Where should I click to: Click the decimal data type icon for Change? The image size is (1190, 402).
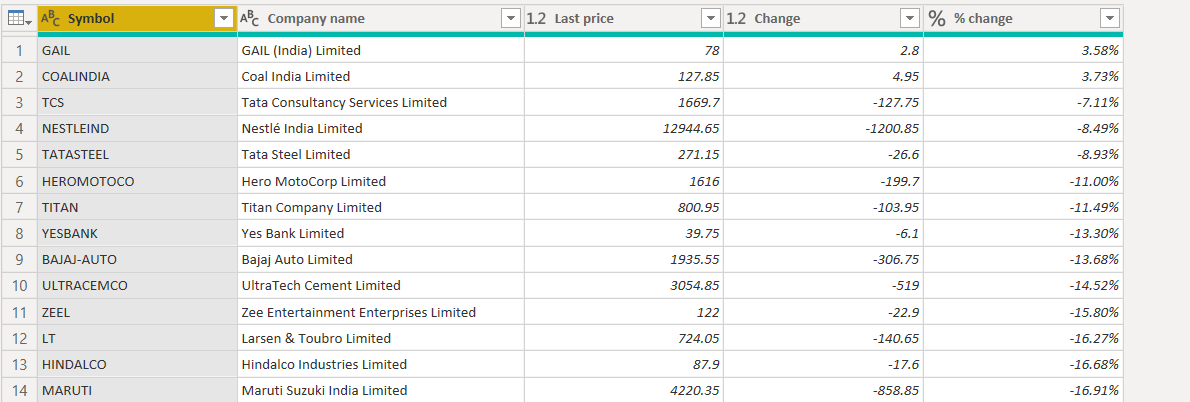[736, 18]
